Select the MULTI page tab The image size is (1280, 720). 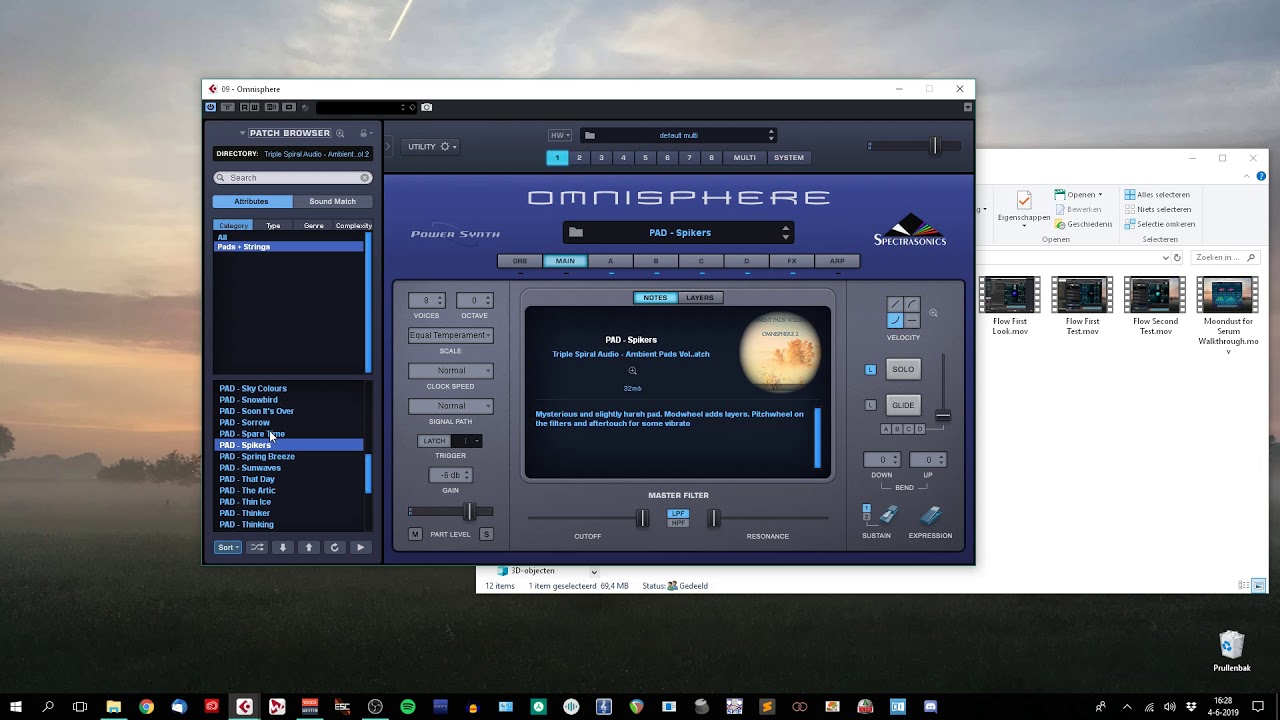[745, 157]
